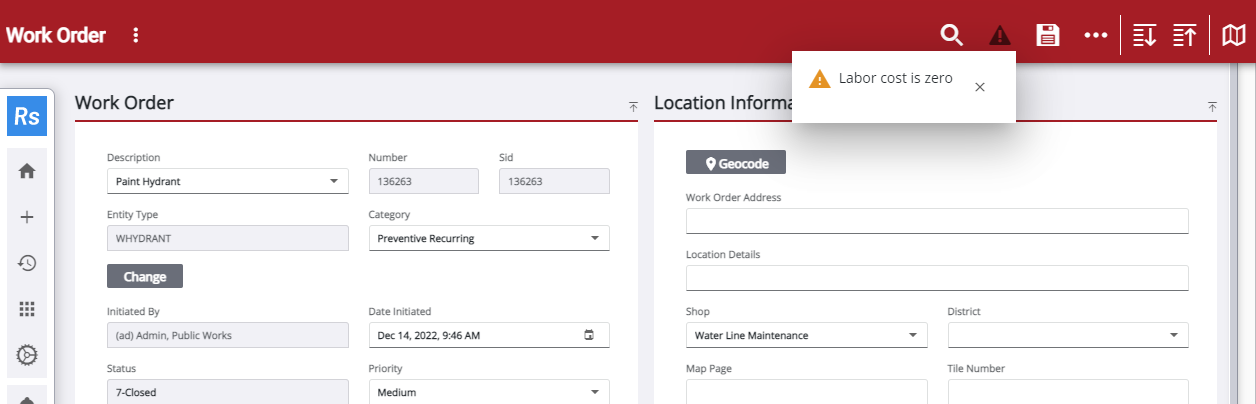Click the collapse all sections icon

coord(1184,36)
